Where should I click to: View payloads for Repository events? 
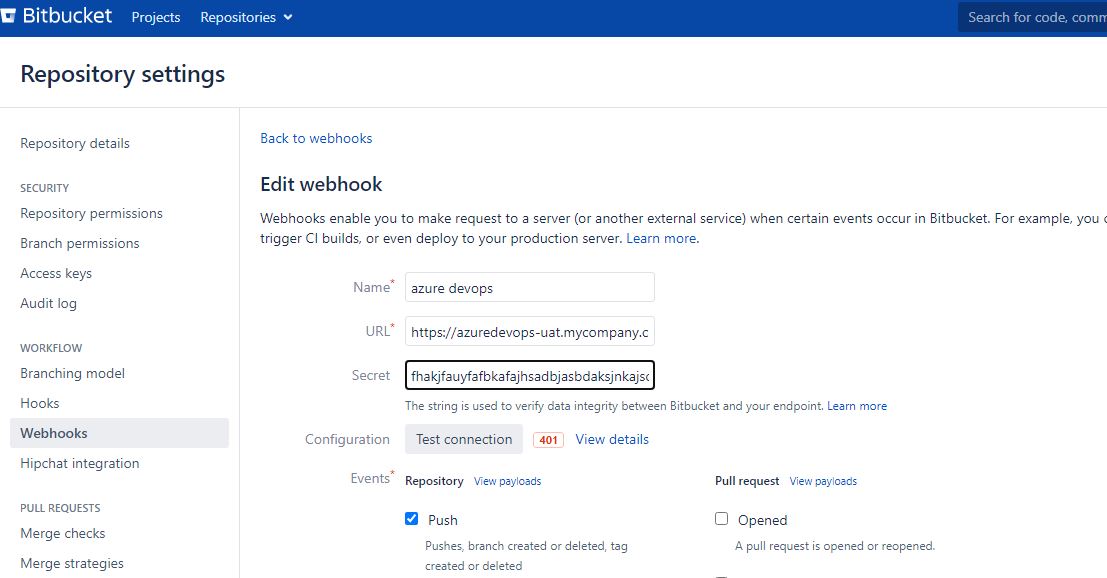click(507, 481)
